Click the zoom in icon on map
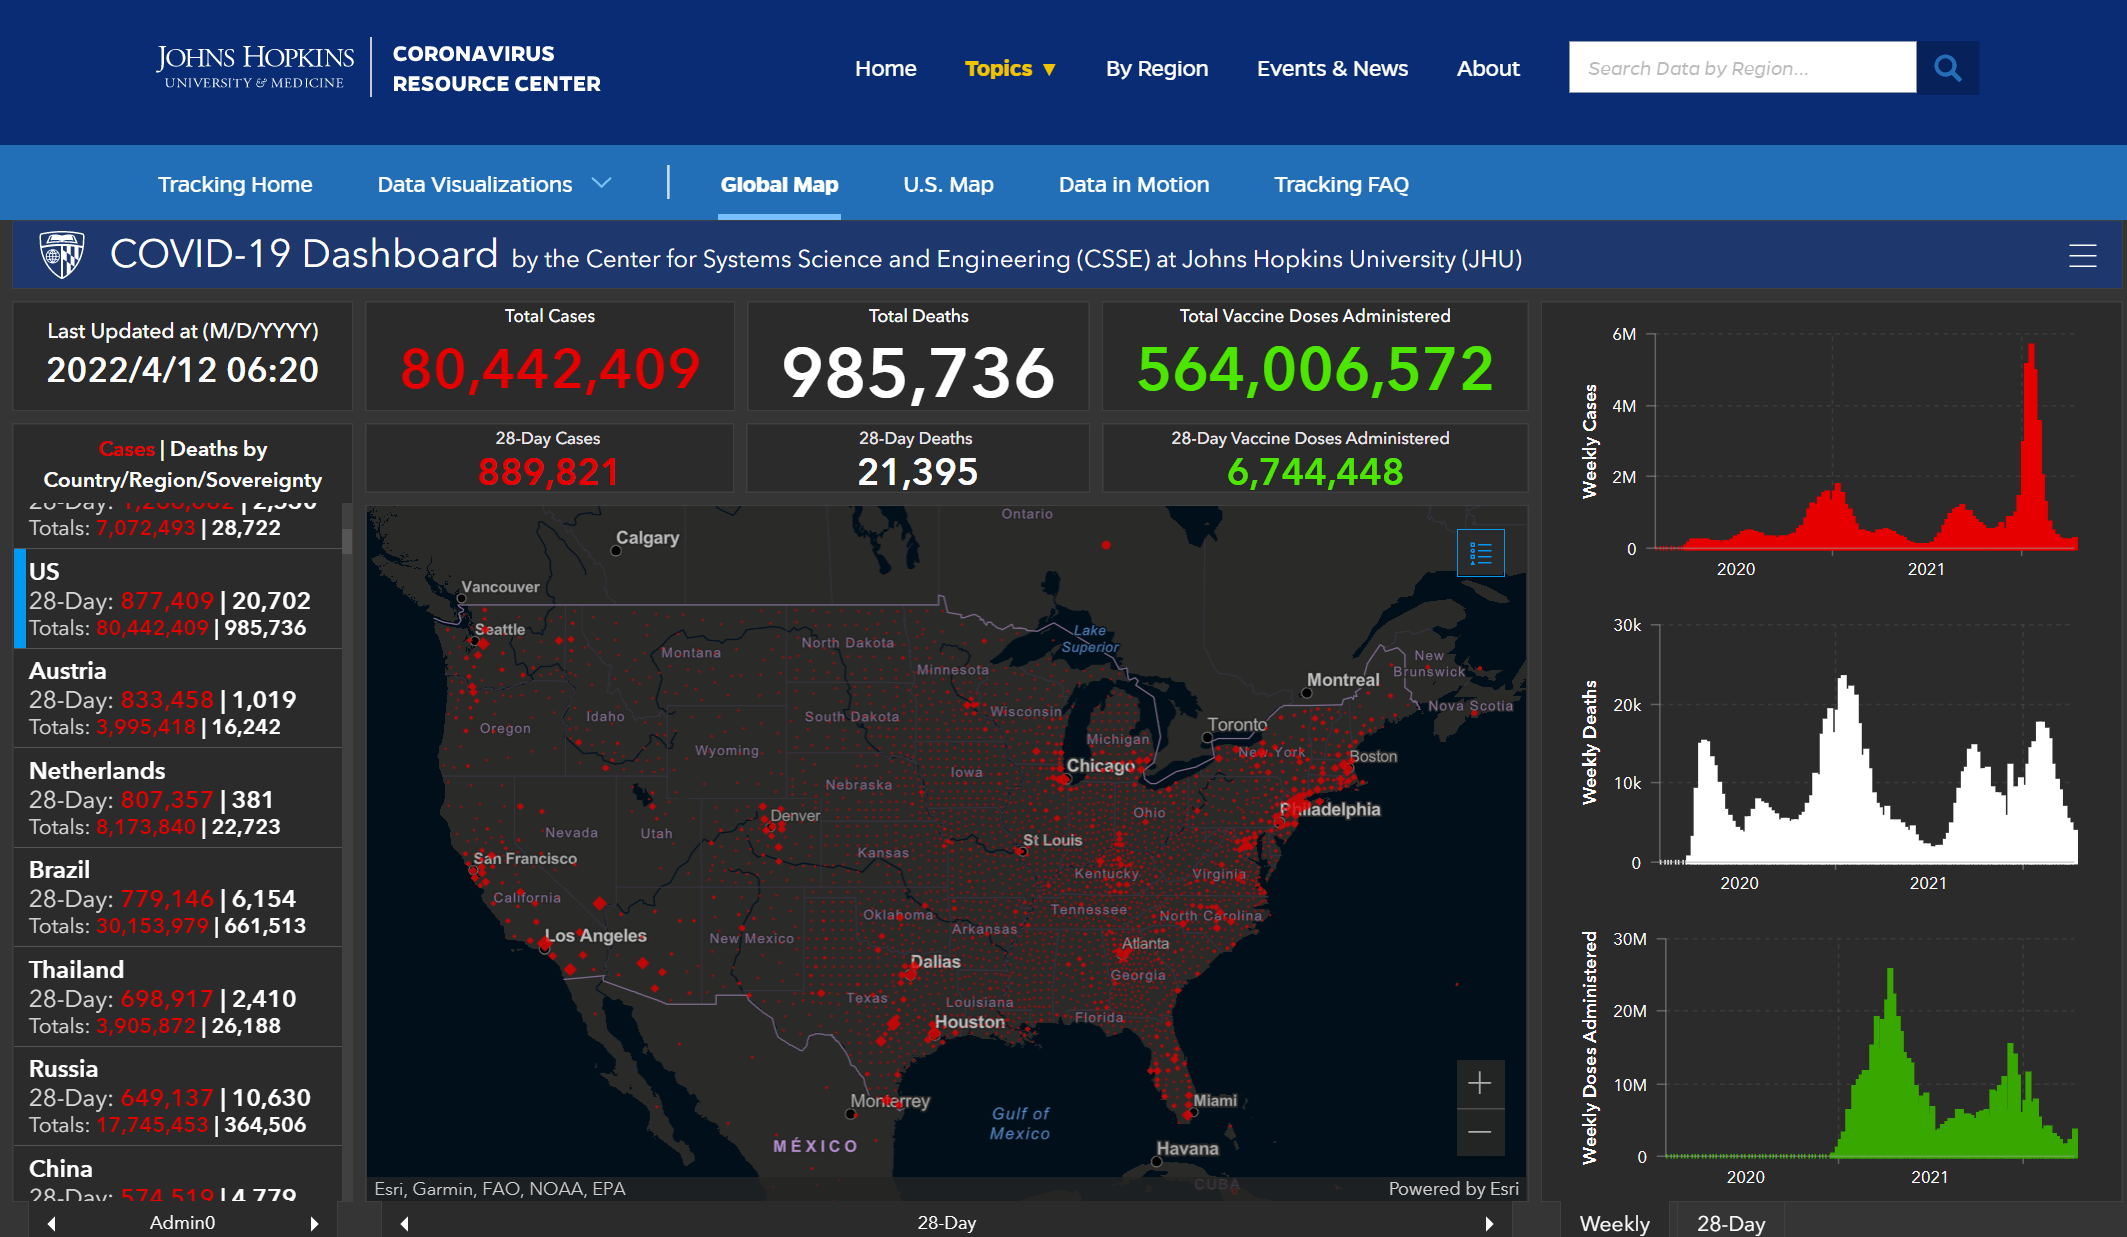This screenshot has height=1237, width=2127. [1479, 1084]
